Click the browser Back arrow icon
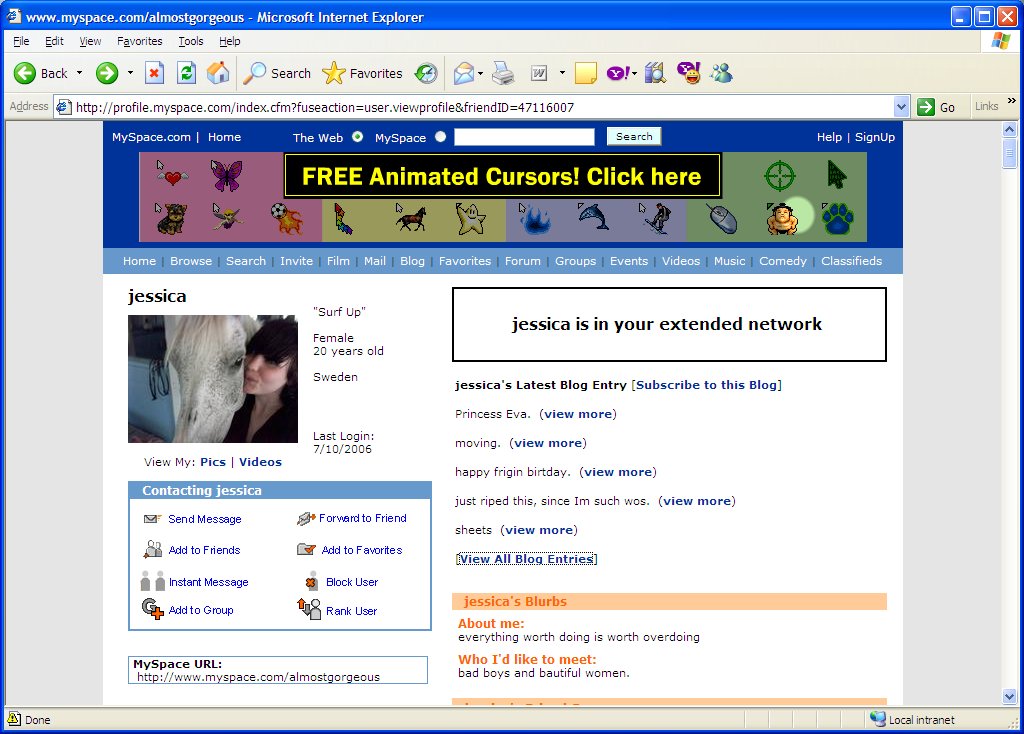This screenshot has height=734, width=1024. tap(25, 73)
